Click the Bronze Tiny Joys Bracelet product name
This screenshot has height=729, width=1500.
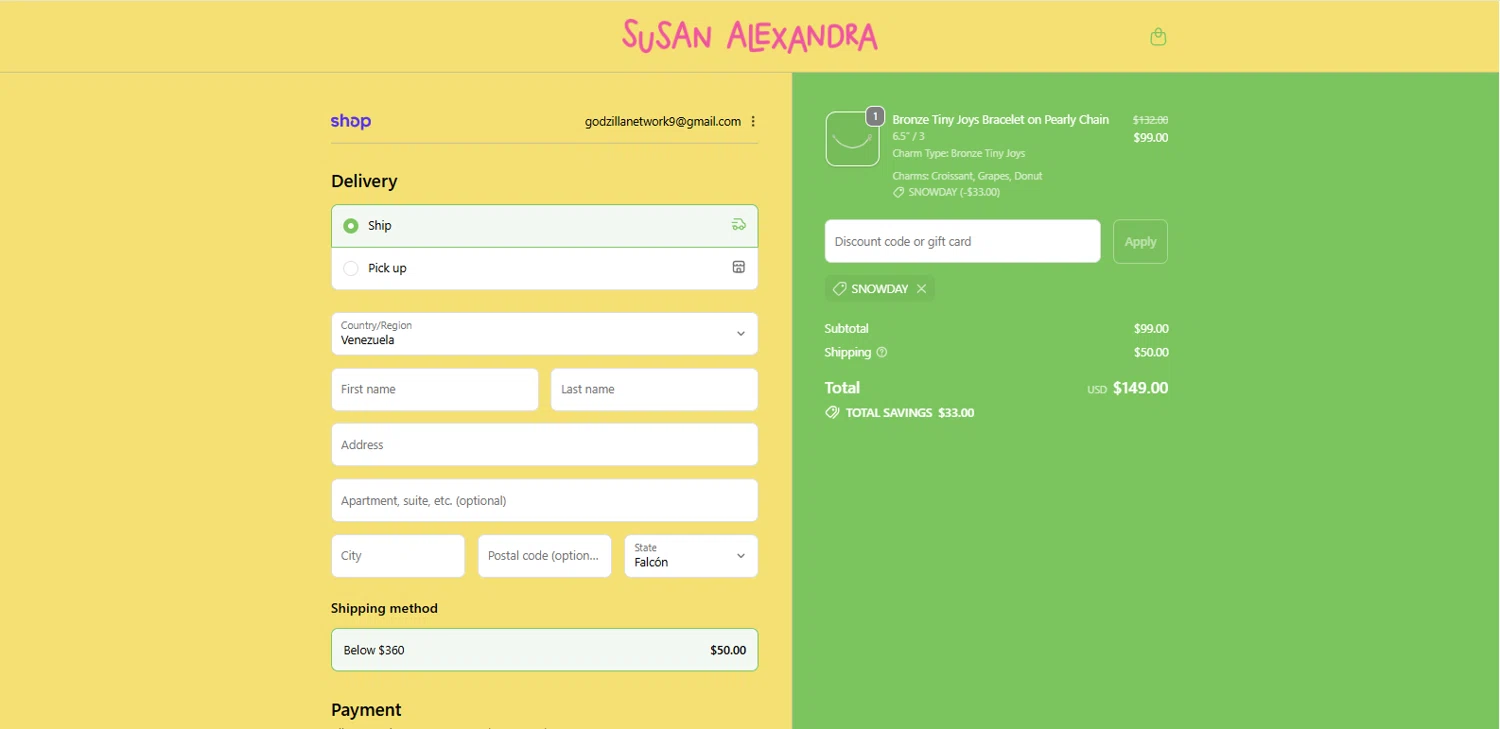point(1000,119)
